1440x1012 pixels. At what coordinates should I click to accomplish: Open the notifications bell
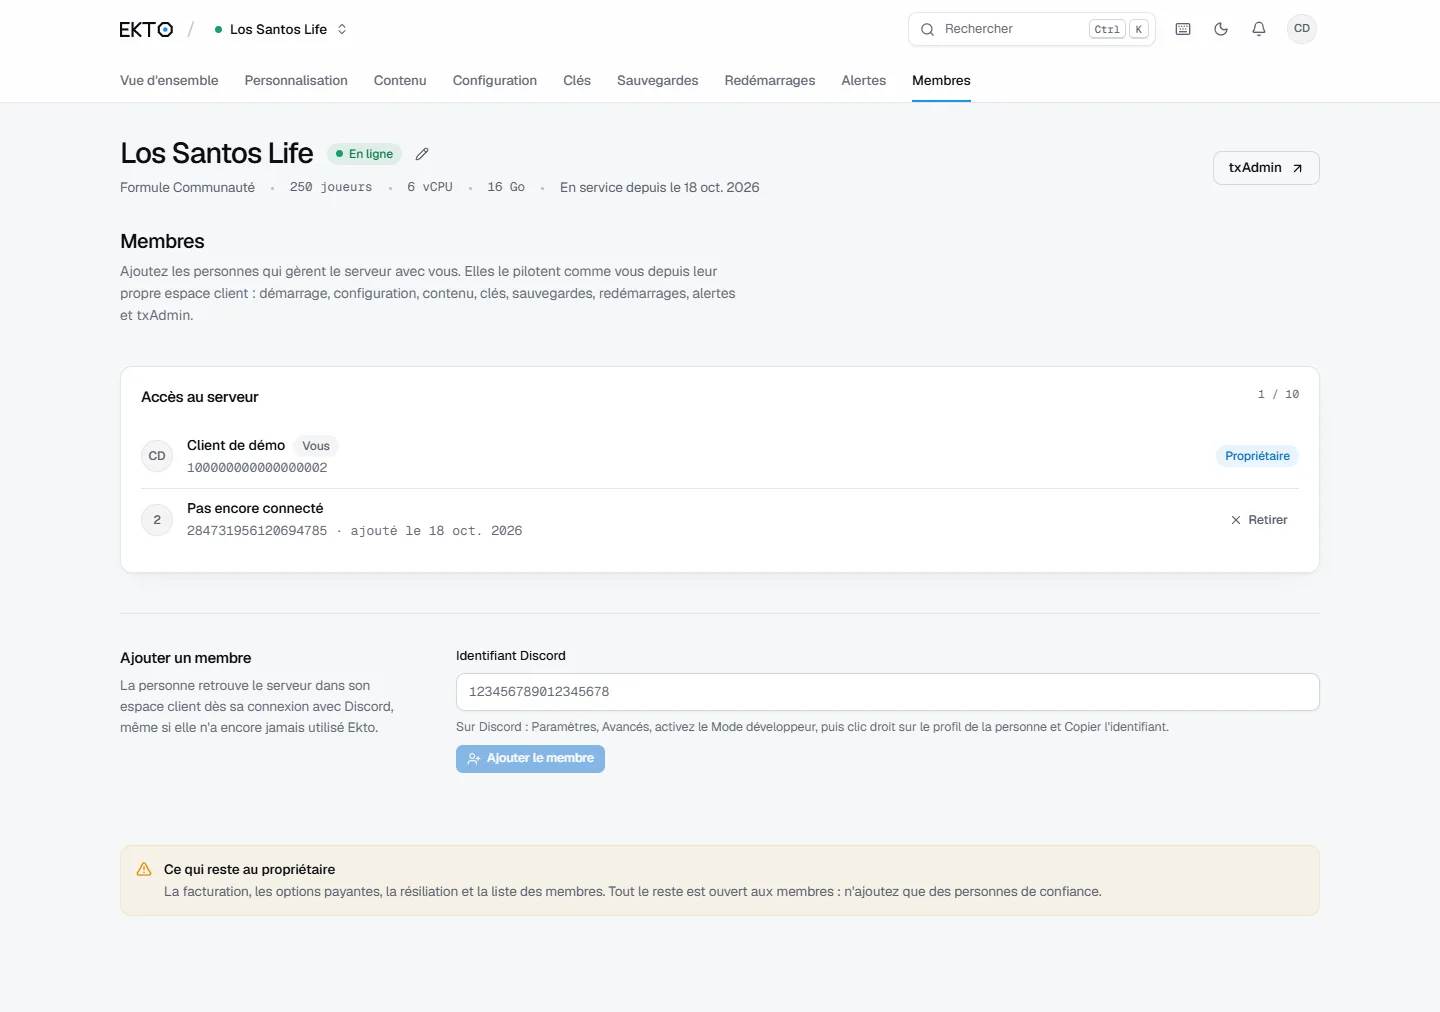pos(1259,29)
